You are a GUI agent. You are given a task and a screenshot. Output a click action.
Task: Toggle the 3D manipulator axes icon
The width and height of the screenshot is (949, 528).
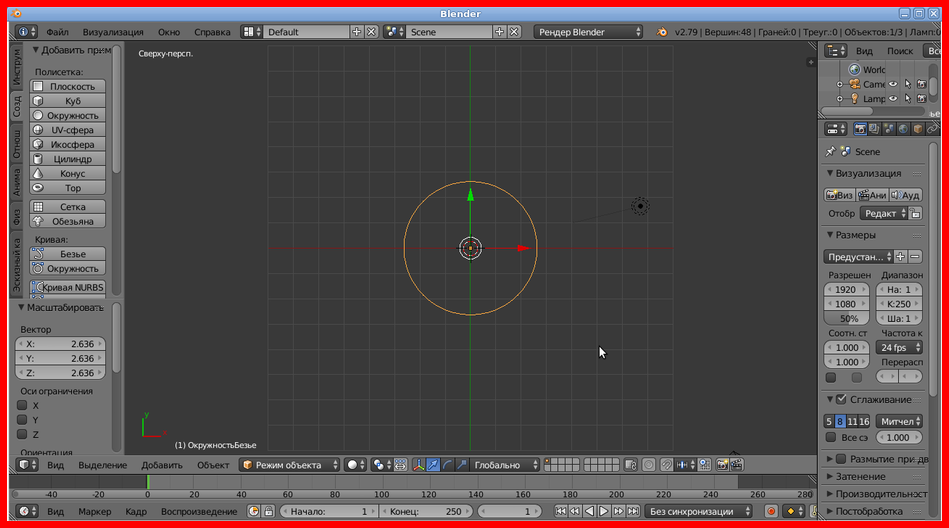click(418, 465)
